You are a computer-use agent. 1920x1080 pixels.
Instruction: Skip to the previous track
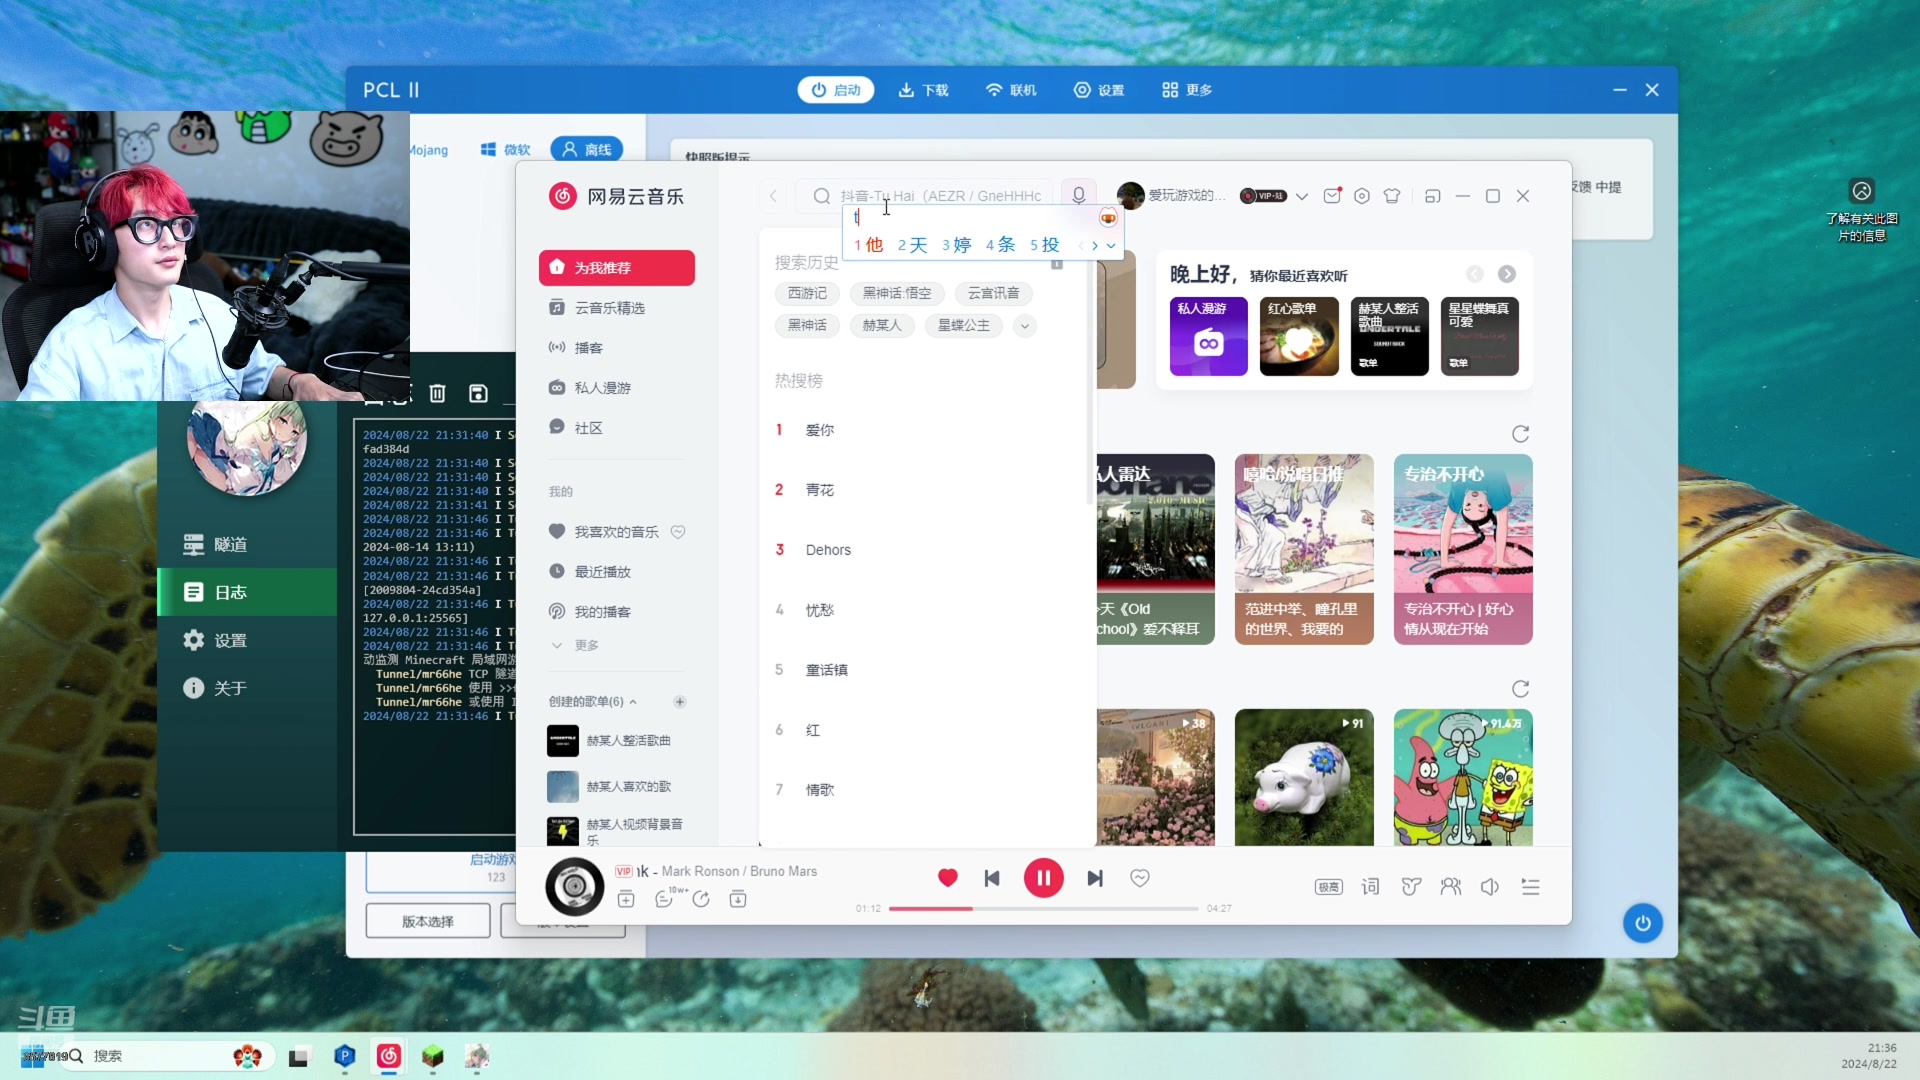click(x=992, y=878)
